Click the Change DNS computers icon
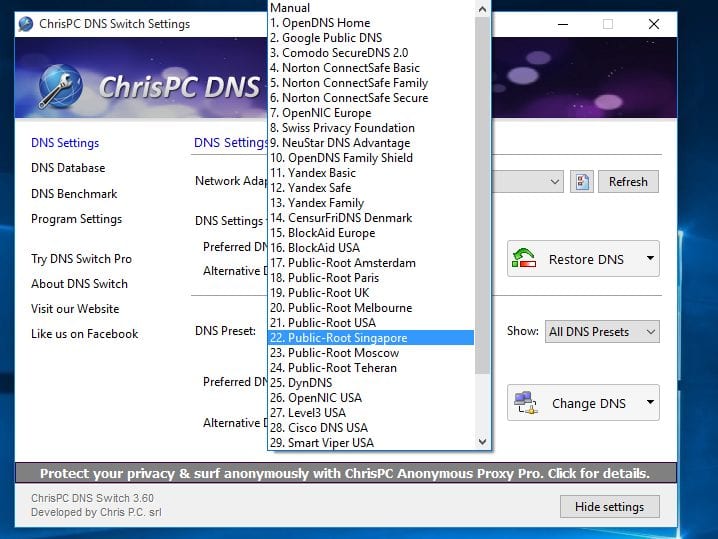 click(x=525, y=403)
